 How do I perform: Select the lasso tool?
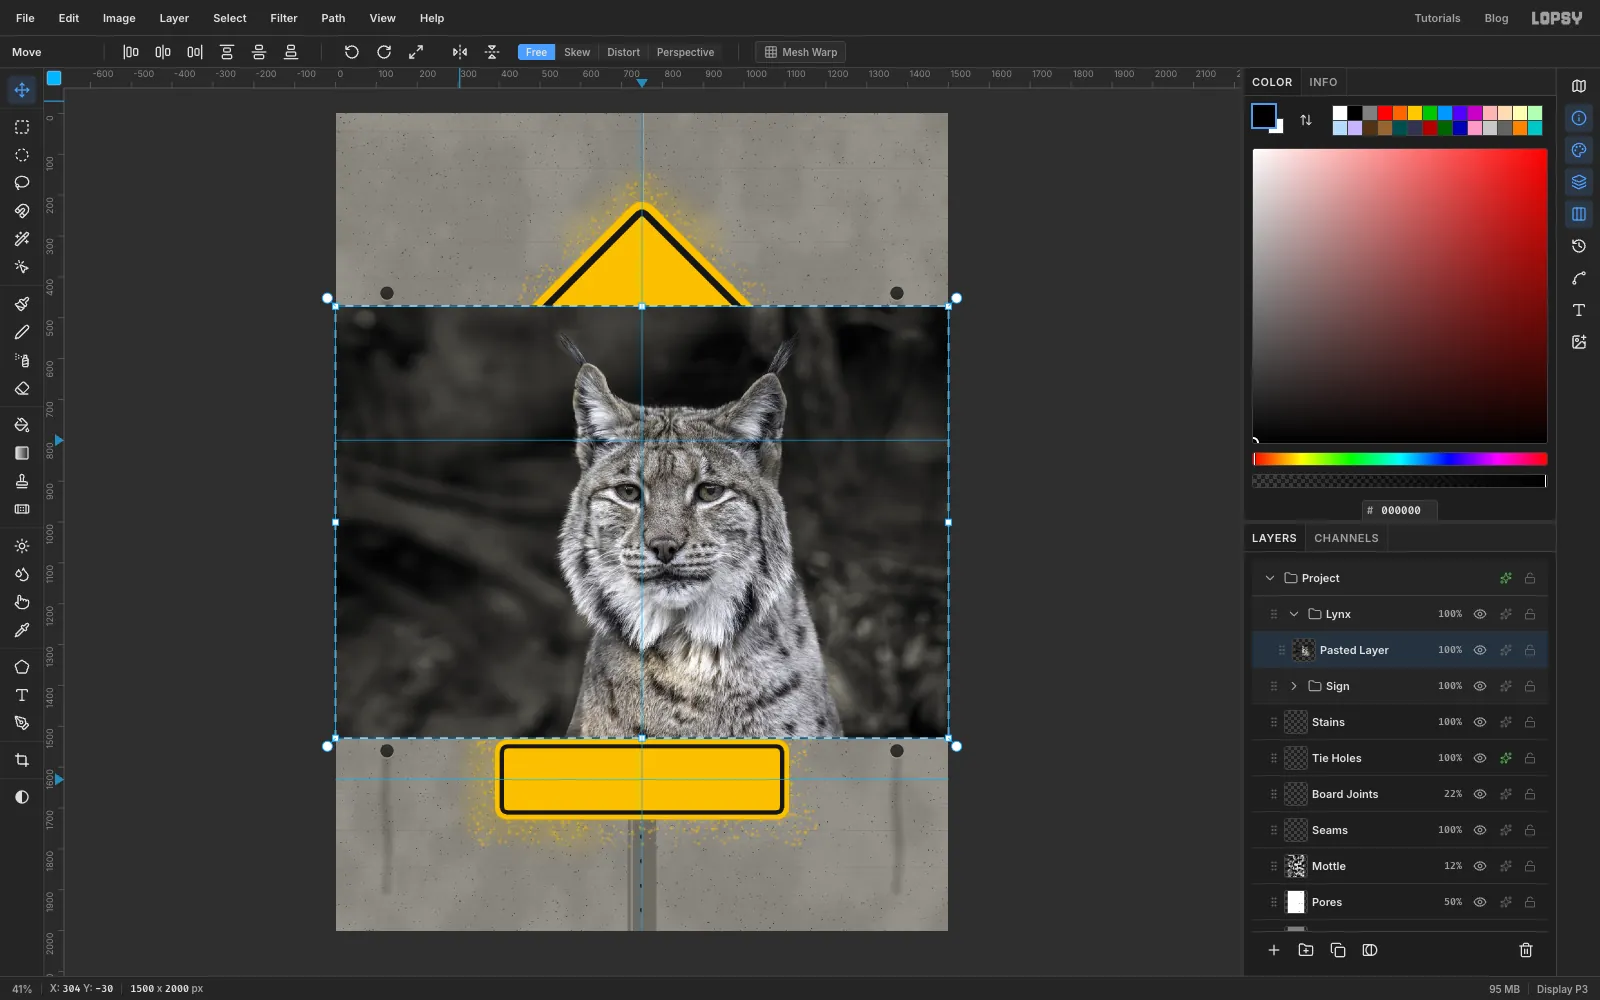[x=22, y=183]
